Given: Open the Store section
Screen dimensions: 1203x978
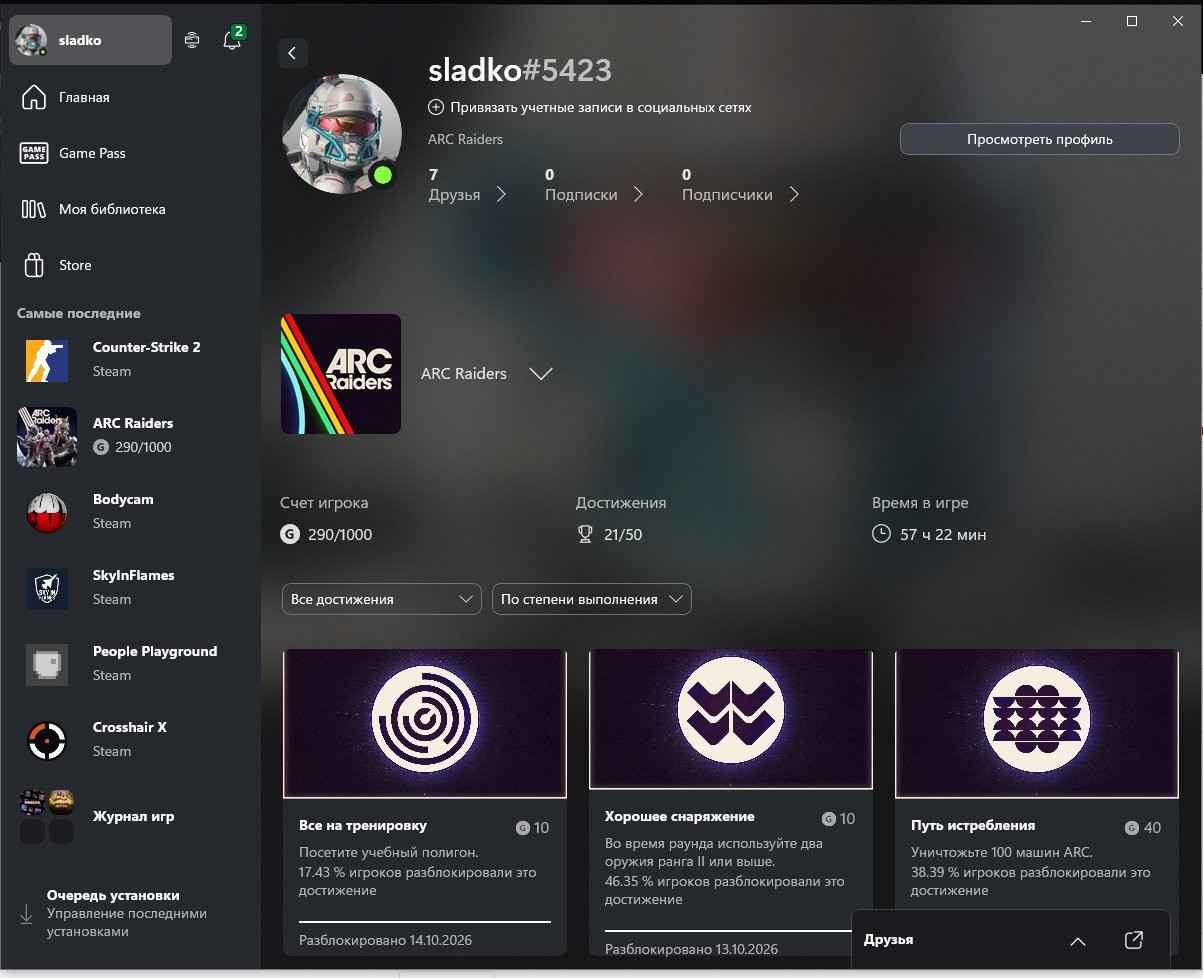Looking at the screenshot, I should (130, 265).
